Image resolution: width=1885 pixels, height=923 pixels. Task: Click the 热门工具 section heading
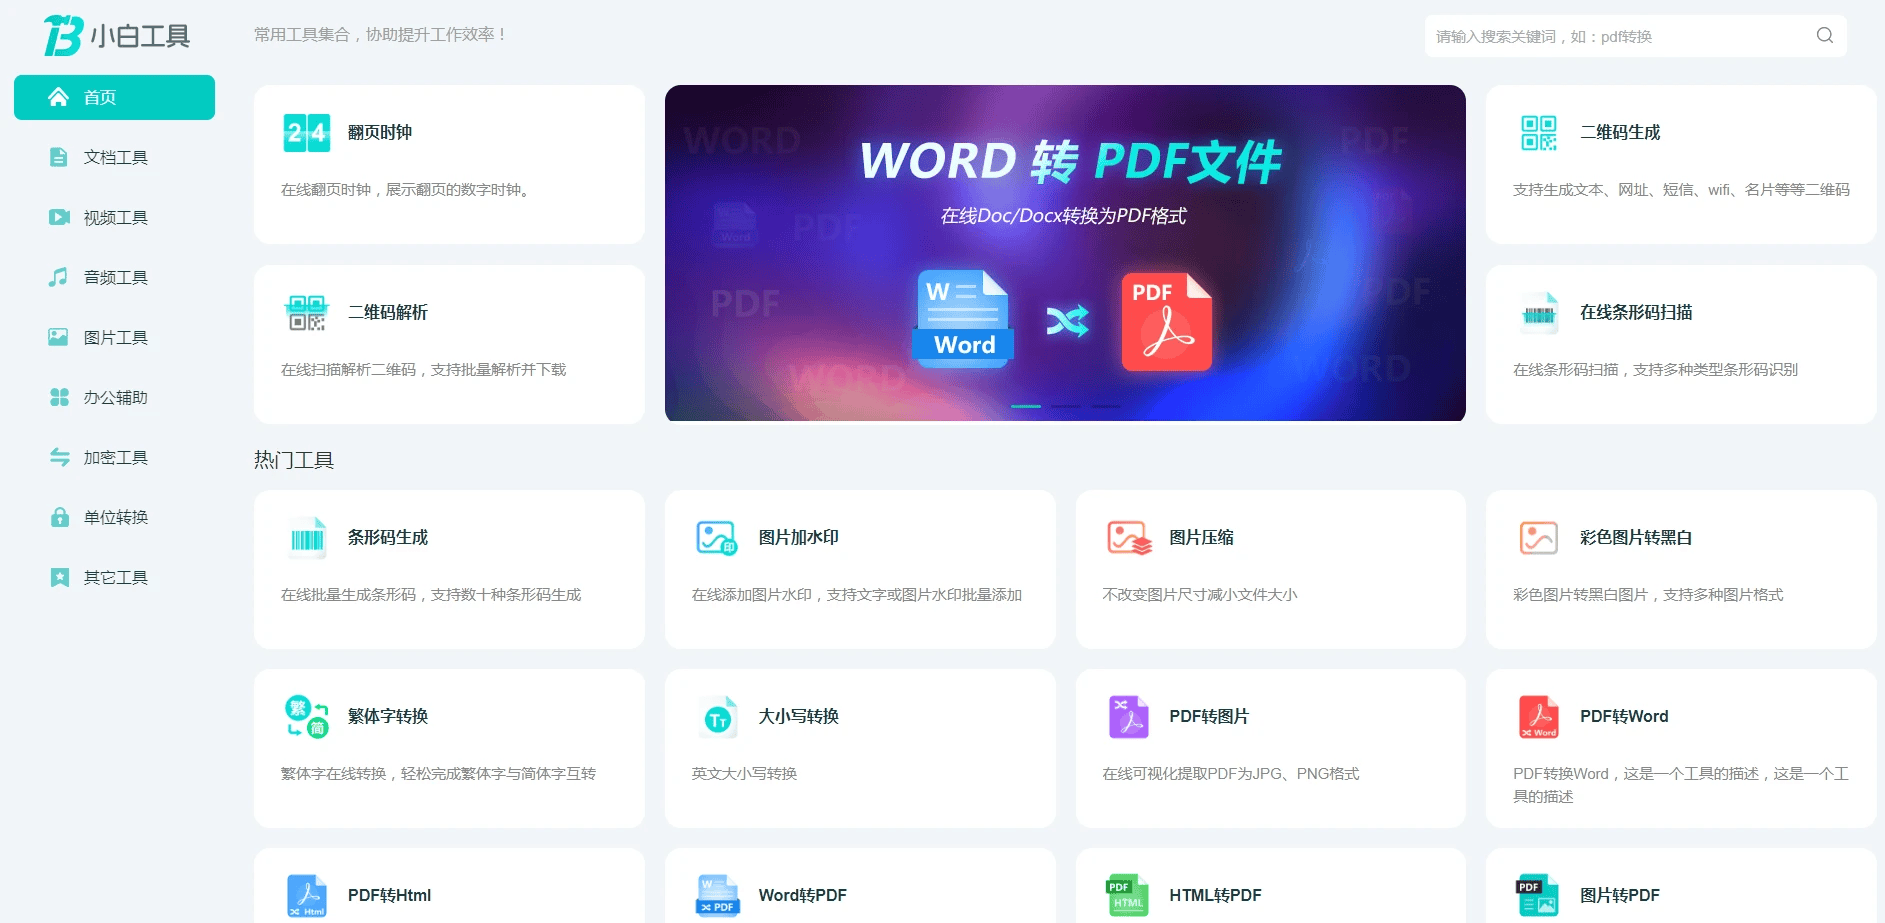pyautogui.click(x=294, y=460)
